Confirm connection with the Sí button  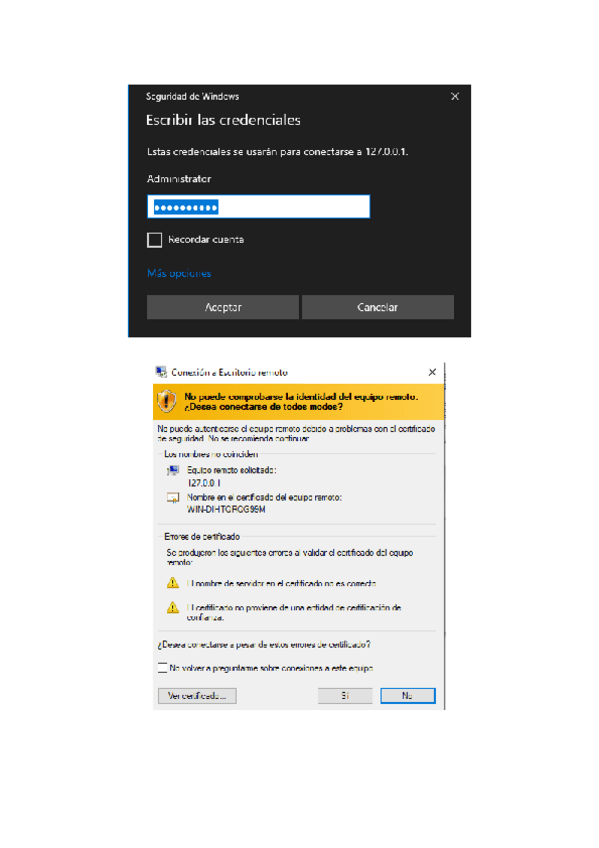(345, 695)
